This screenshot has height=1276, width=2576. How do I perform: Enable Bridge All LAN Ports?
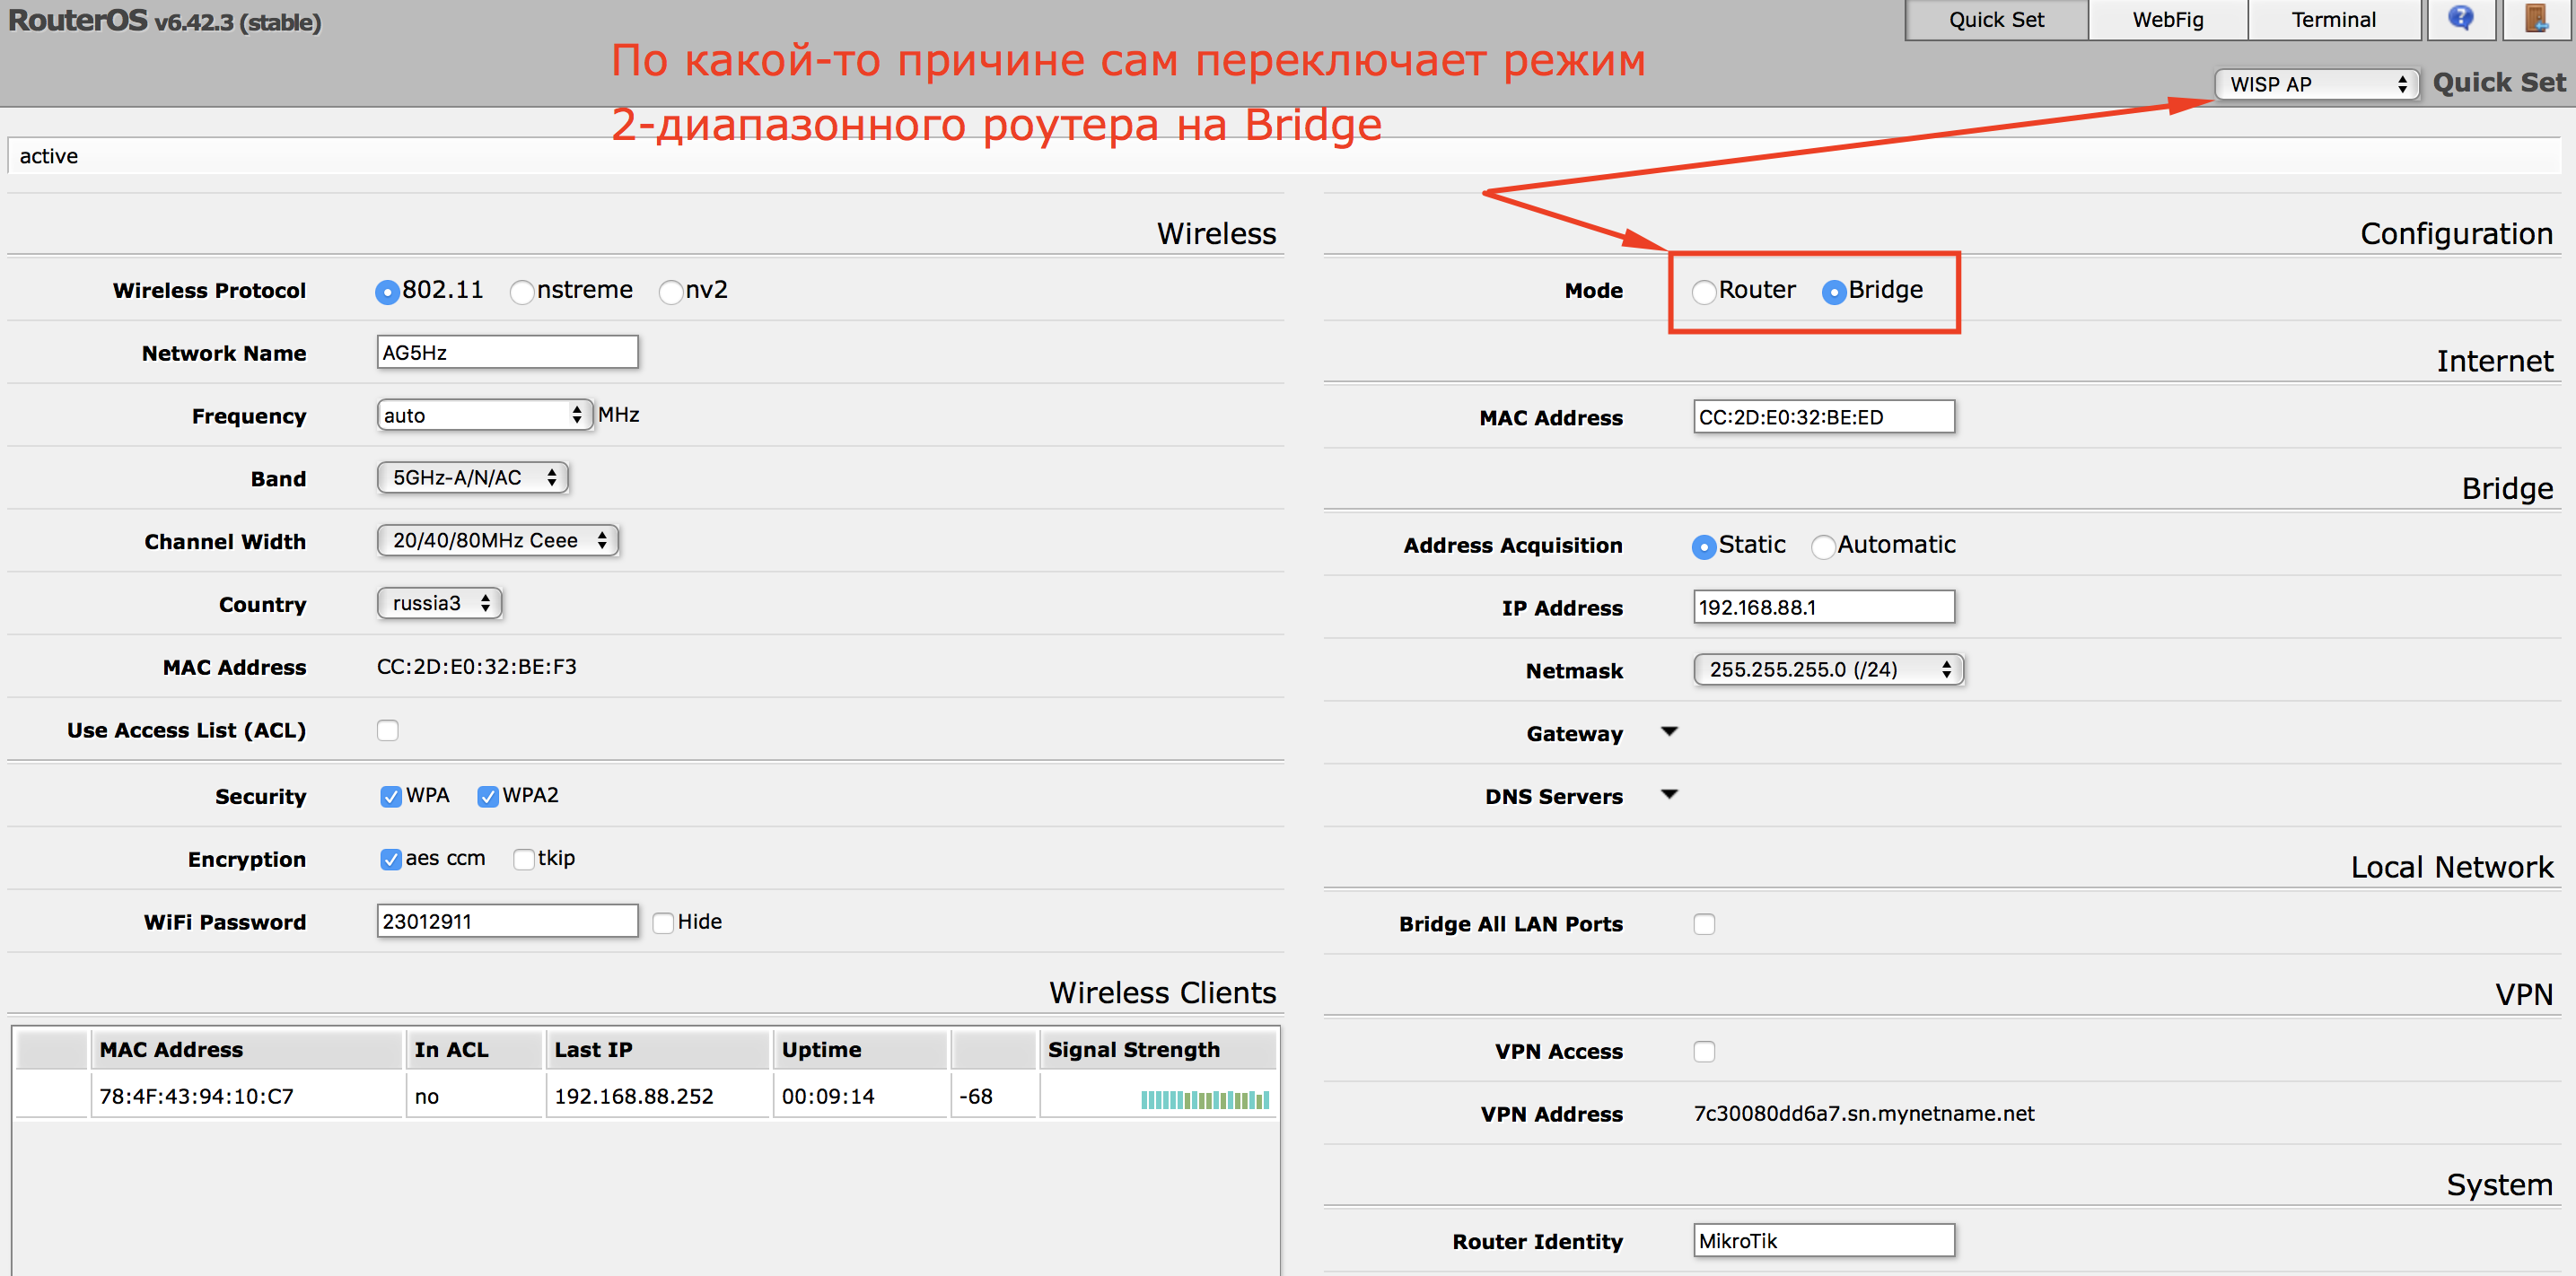point(1704,925)
